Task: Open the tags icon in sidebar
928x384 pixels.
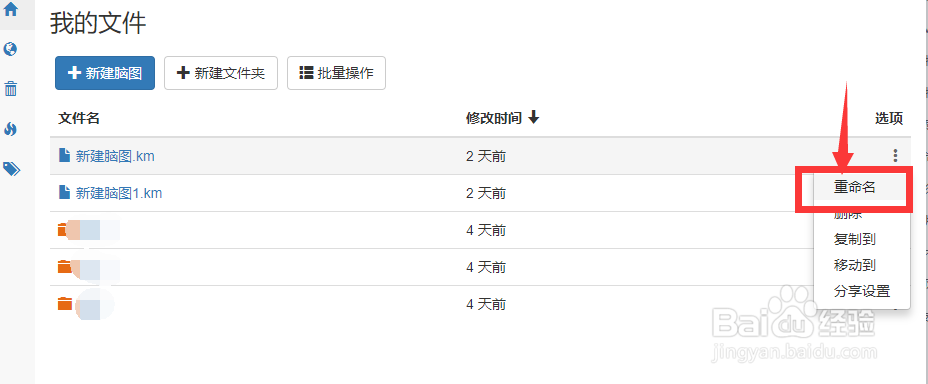Action: (x=11, y=169)
